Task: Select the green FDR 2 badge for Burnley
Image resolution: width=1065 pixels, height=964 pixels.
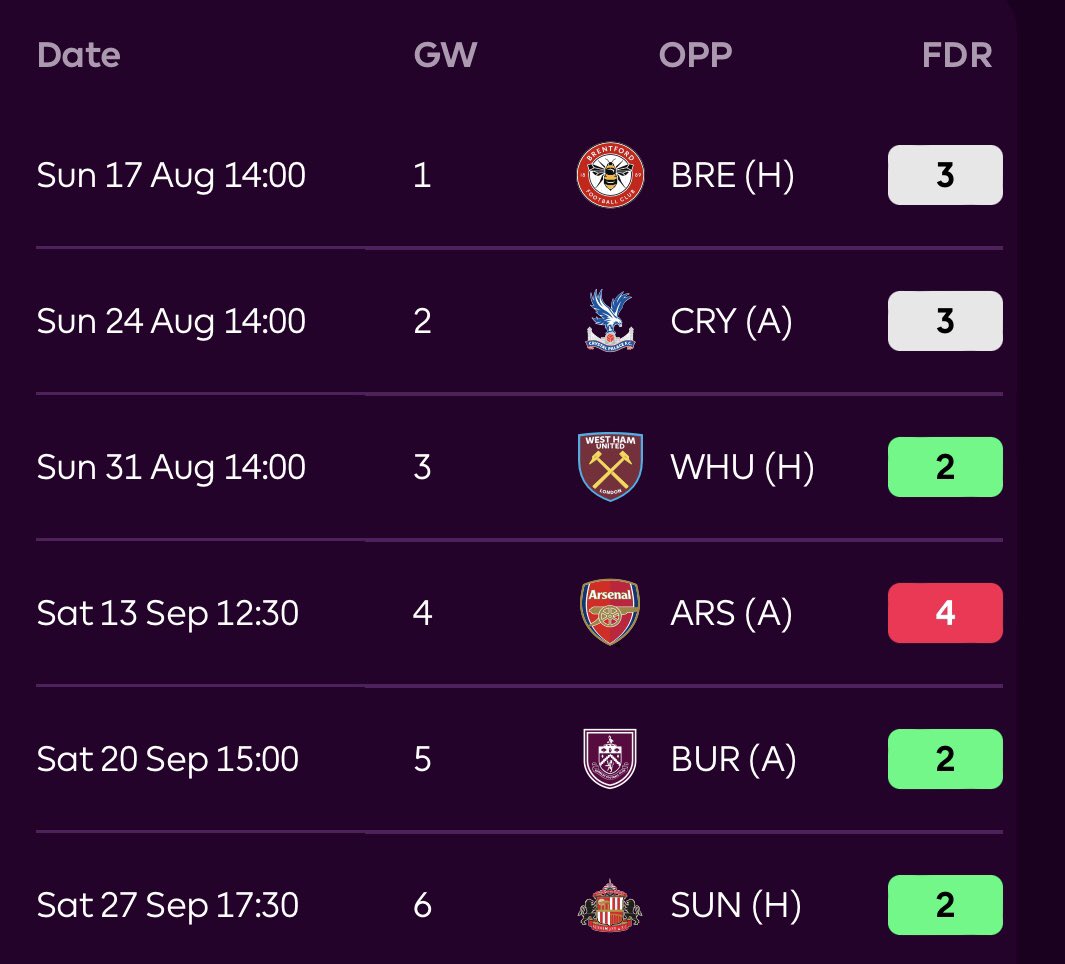Action: coord(945,759)
